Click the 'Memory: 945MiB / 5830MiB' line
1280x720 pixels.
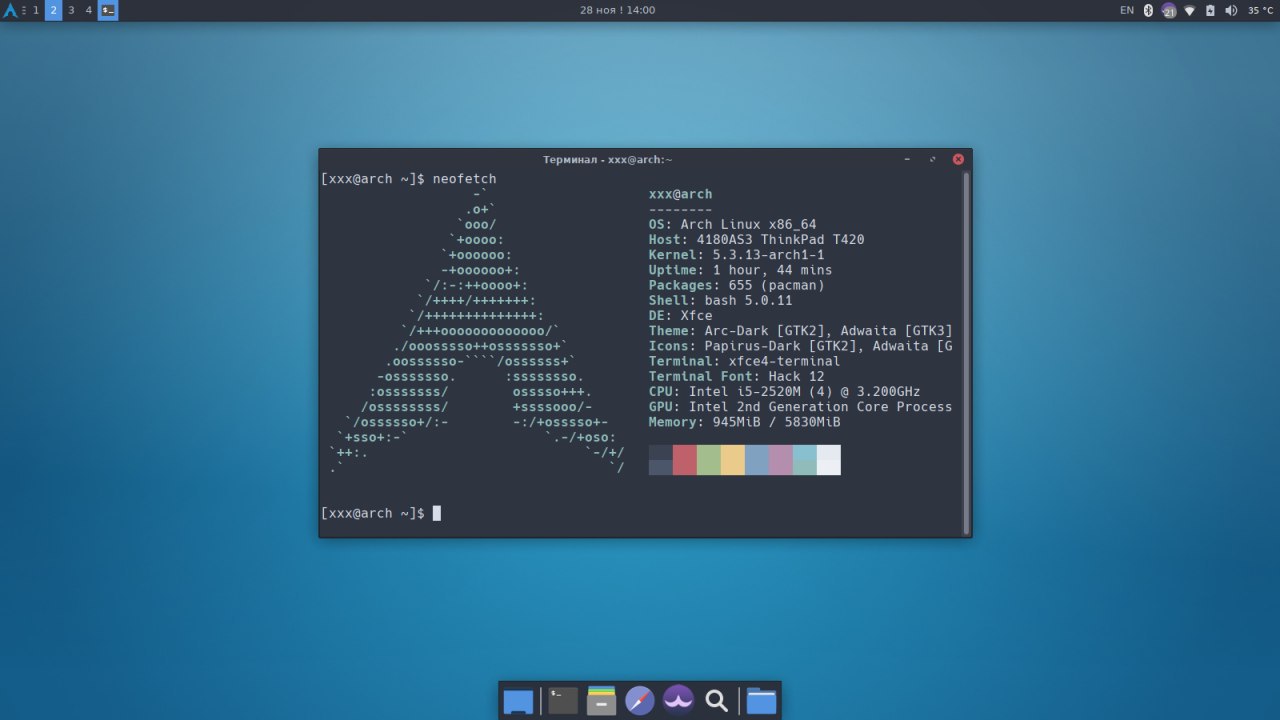745,422
